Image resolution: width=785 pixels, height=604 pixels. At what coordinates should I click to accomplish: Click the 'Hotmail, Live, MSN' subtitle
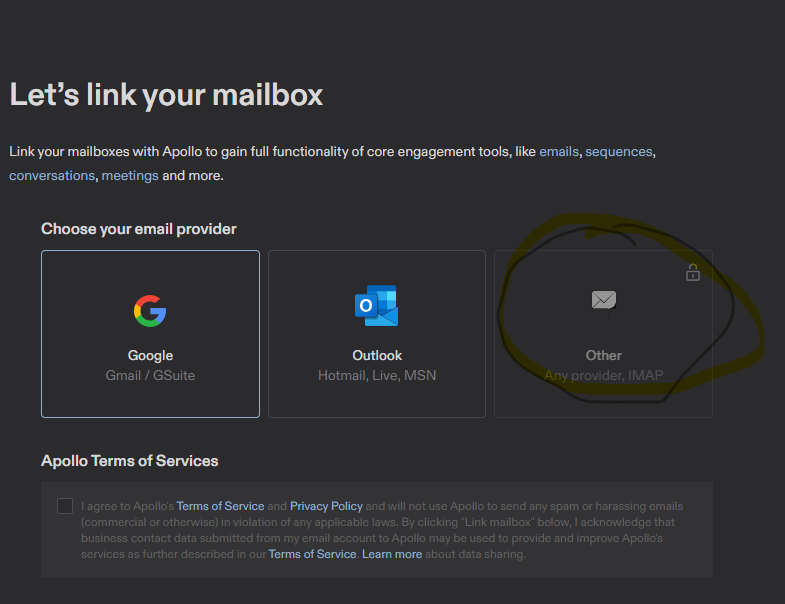tap(377, 375)
